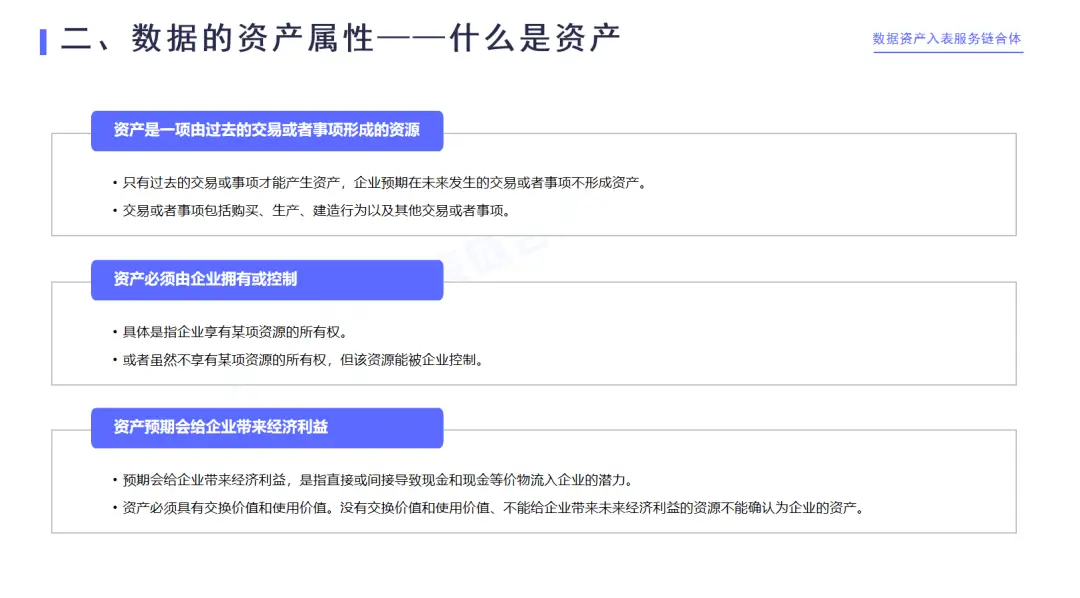Image resolution: width=1080 pixels, height=598 pixels.
Task: Click the bullet dot before 只有过去的交易
Action: (115, 183)
